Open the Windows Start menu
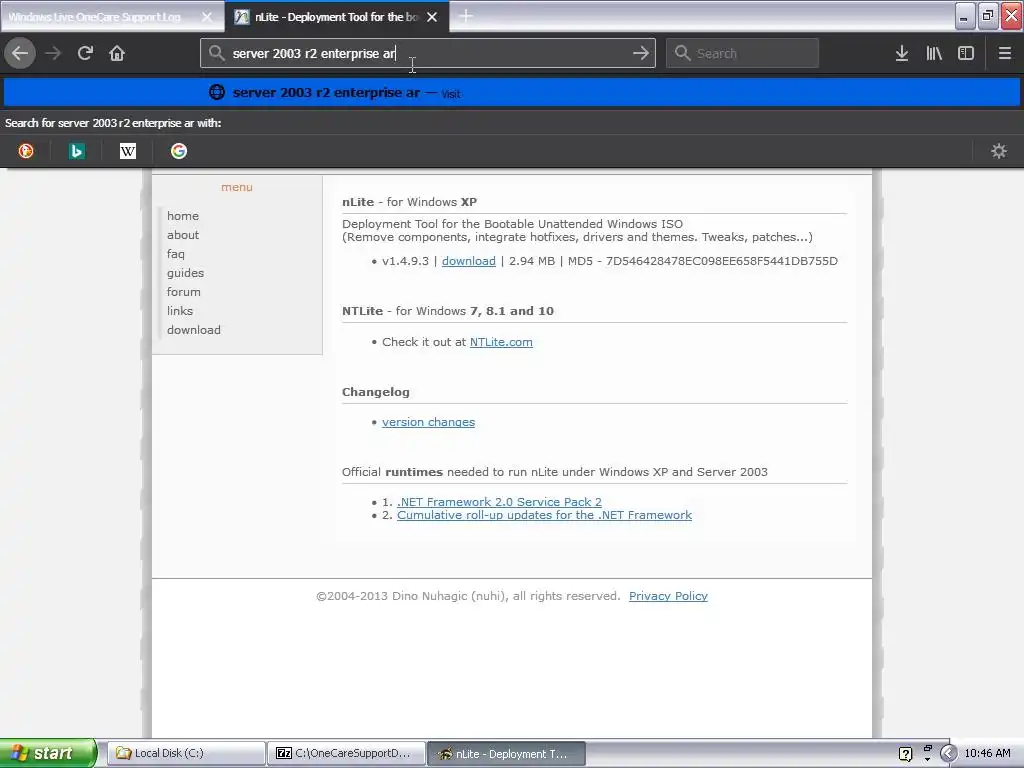Screen dimensions: 1024x768 [x=48, y=753]
